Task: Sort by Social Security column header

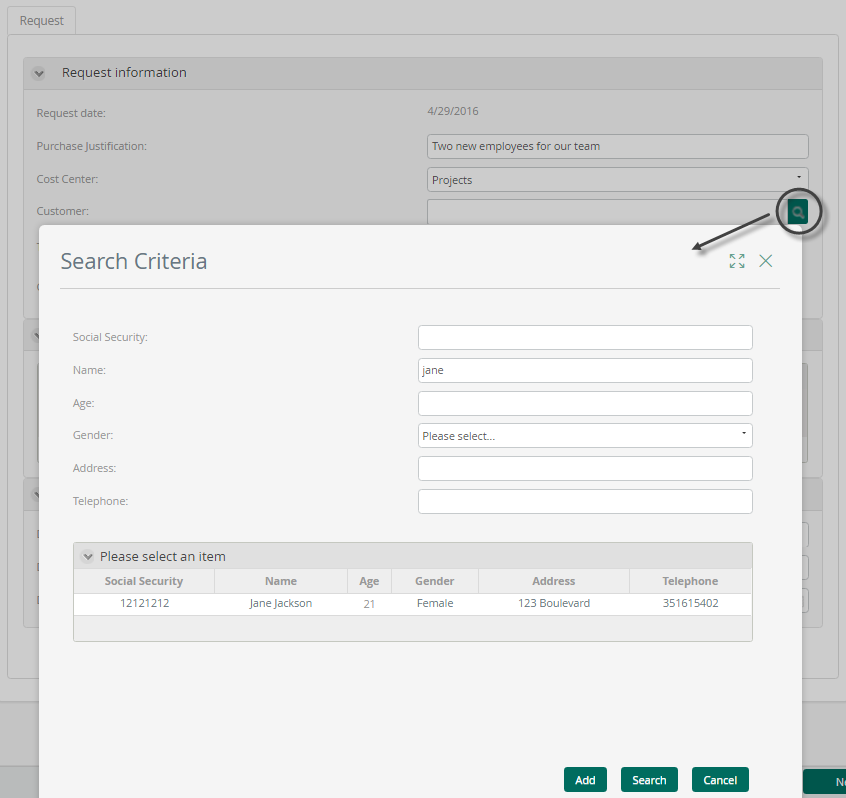Action: coord(144,581)
